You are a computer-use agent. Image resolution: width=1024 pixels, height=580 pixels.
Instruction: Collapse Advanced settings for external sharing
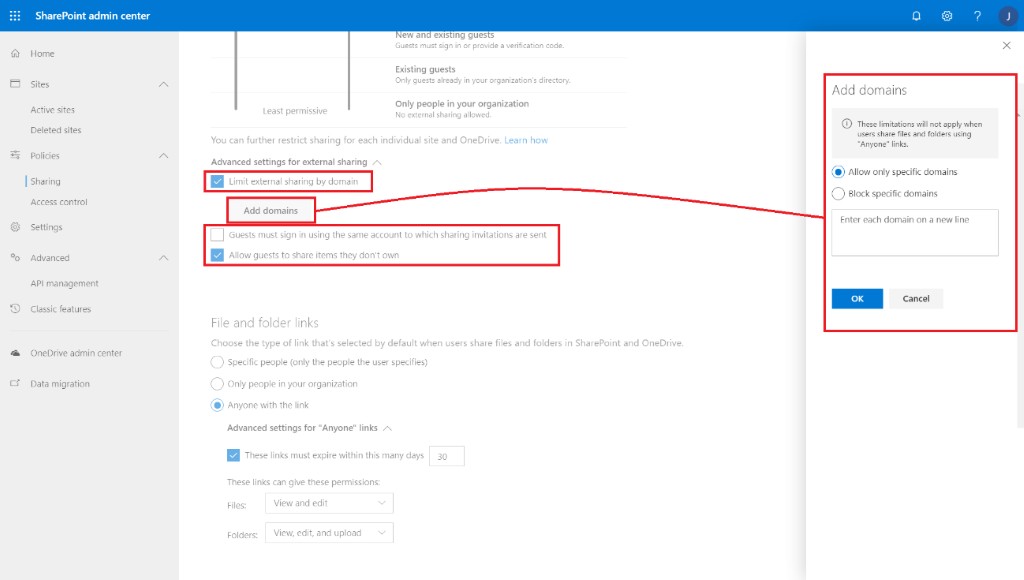point(377,162)
